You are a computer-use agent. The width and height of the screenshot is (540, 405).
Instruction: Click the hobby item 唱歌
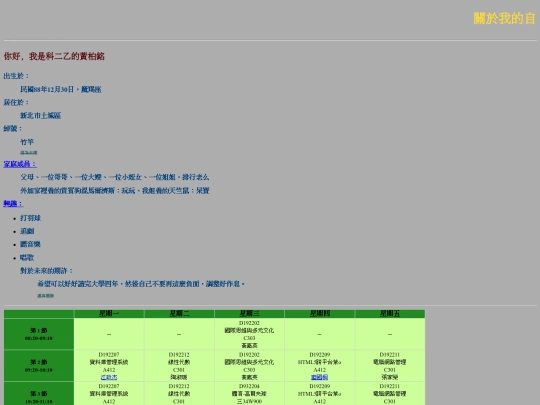[x=27, y=257]
